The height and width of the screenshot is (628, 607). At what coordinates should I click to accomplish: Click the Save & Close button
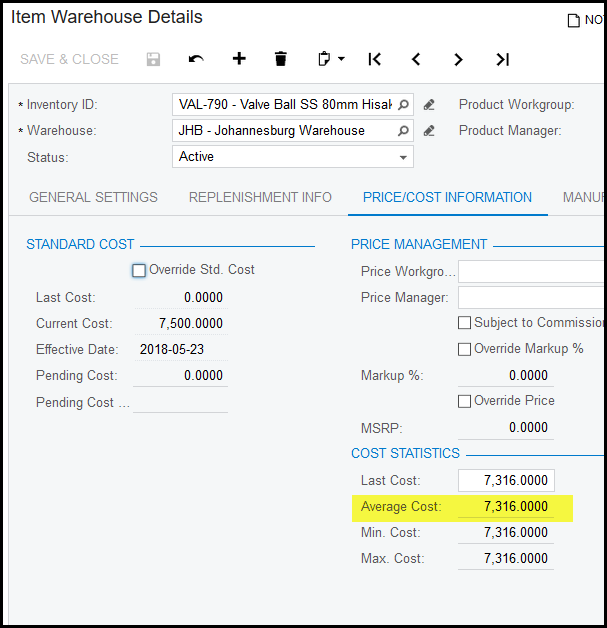click(69, 59)
